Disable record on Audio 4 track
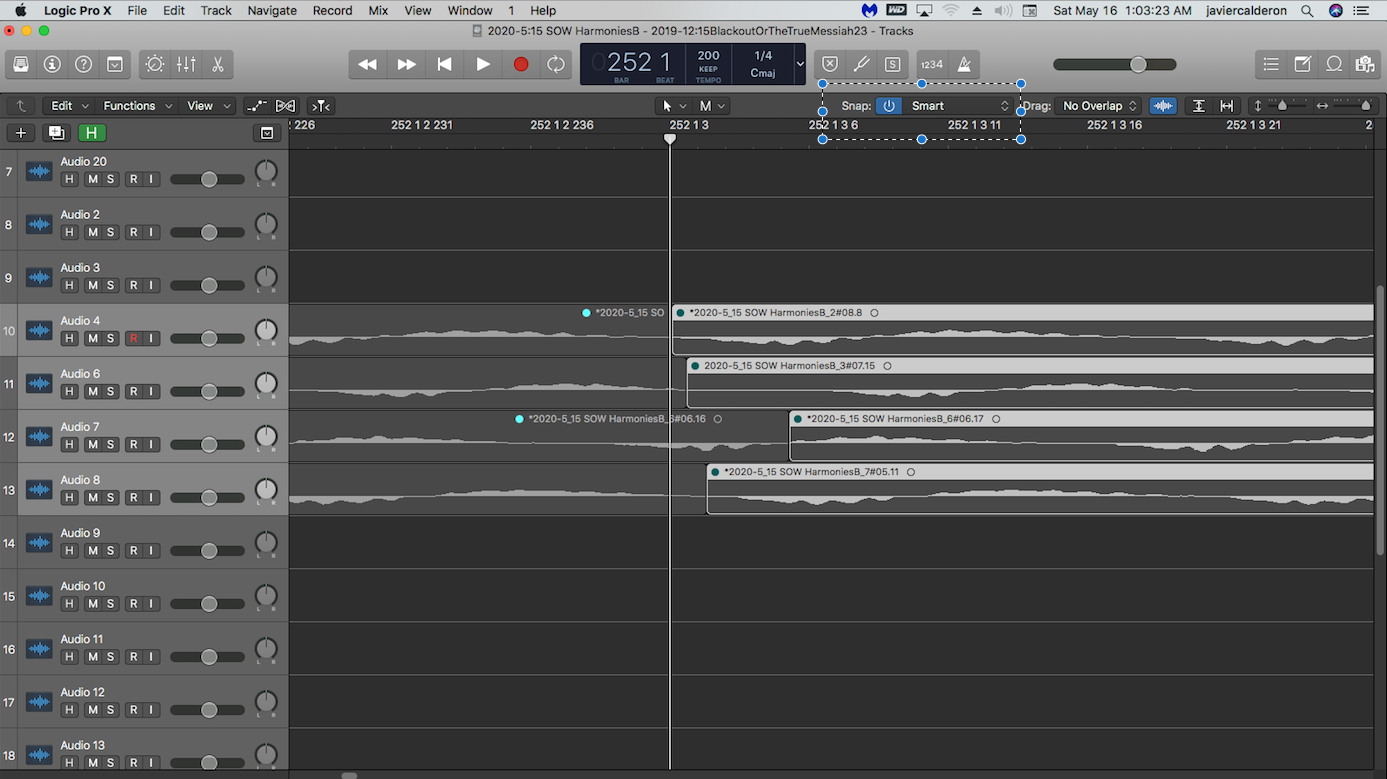Screen dimensions: 1387x779 click(133, 339)
